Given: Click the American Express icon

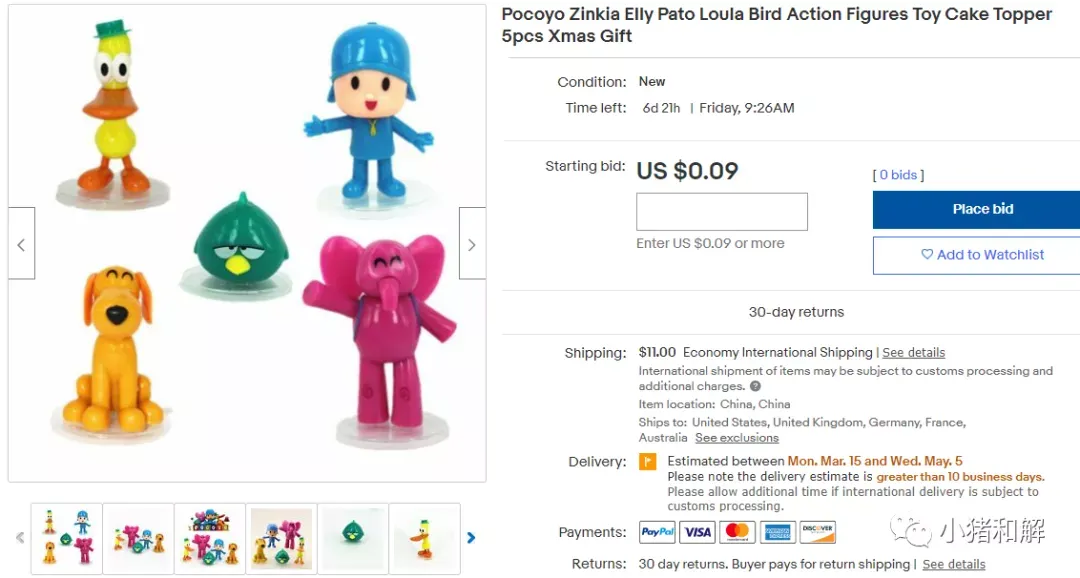Looking at the screenshot, I should (778, 532).
